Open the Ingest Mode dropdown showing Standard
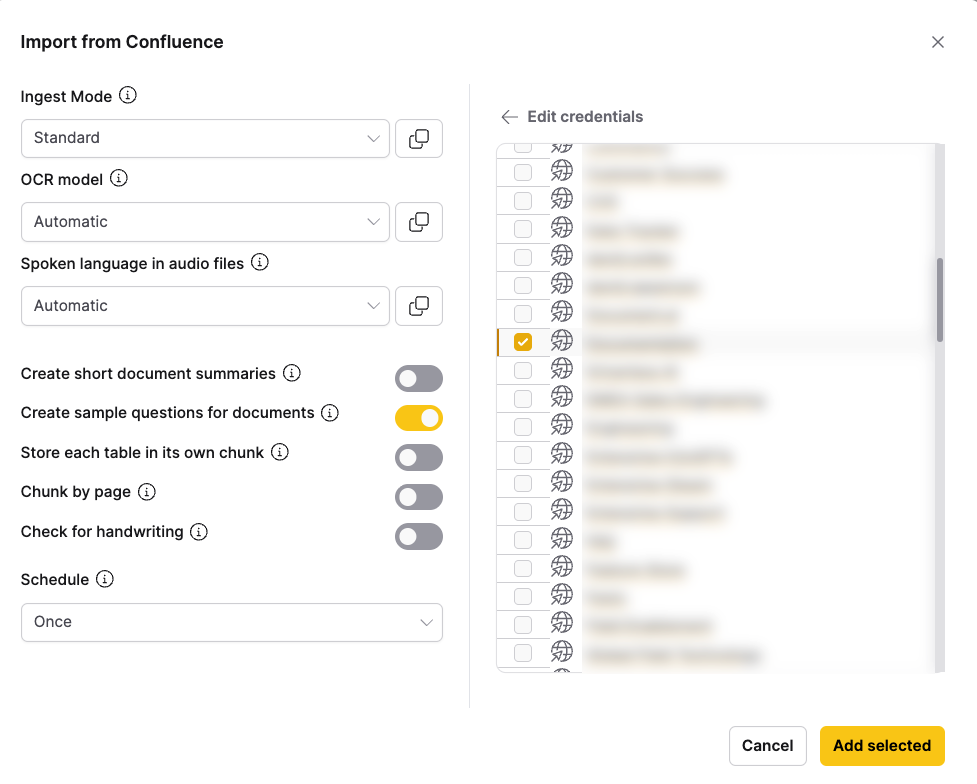 pos(205,138)
